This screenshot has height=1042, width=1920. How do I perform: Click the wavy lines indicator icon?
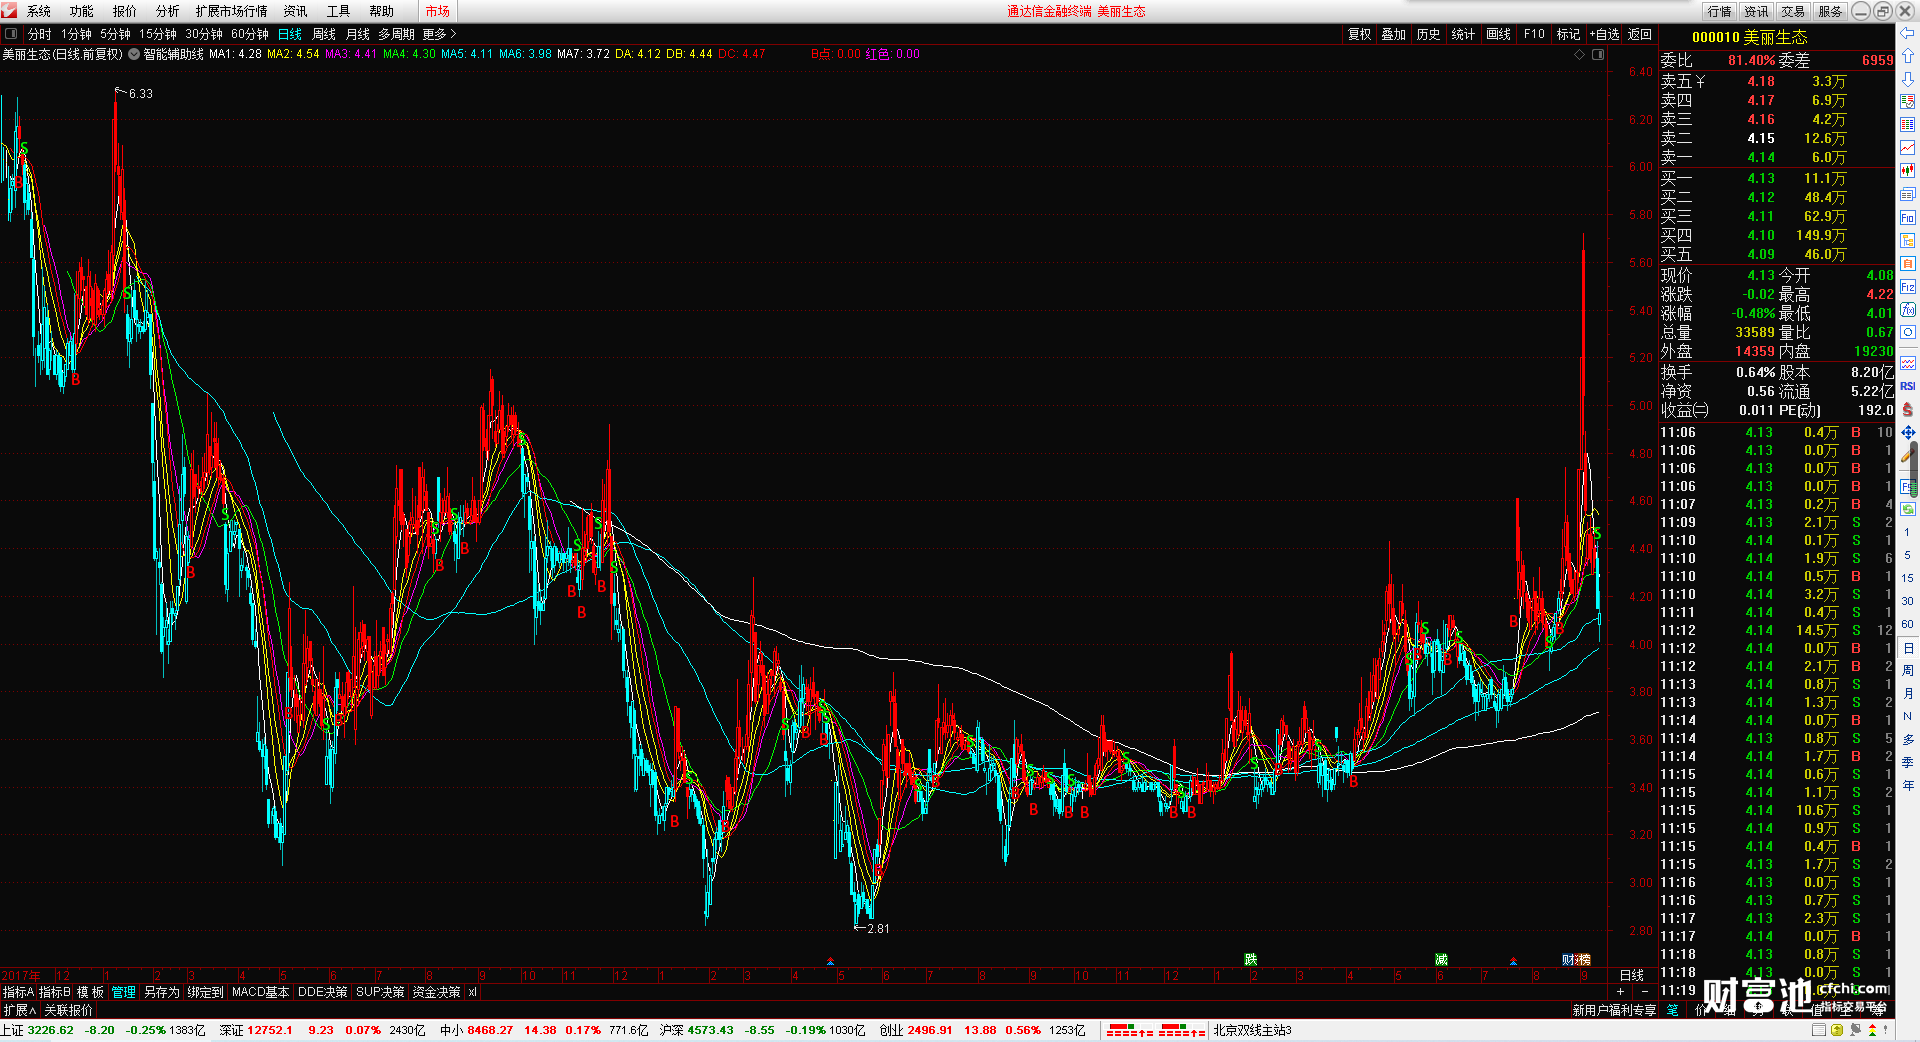pyautogui.click(x=1908, y=362)
